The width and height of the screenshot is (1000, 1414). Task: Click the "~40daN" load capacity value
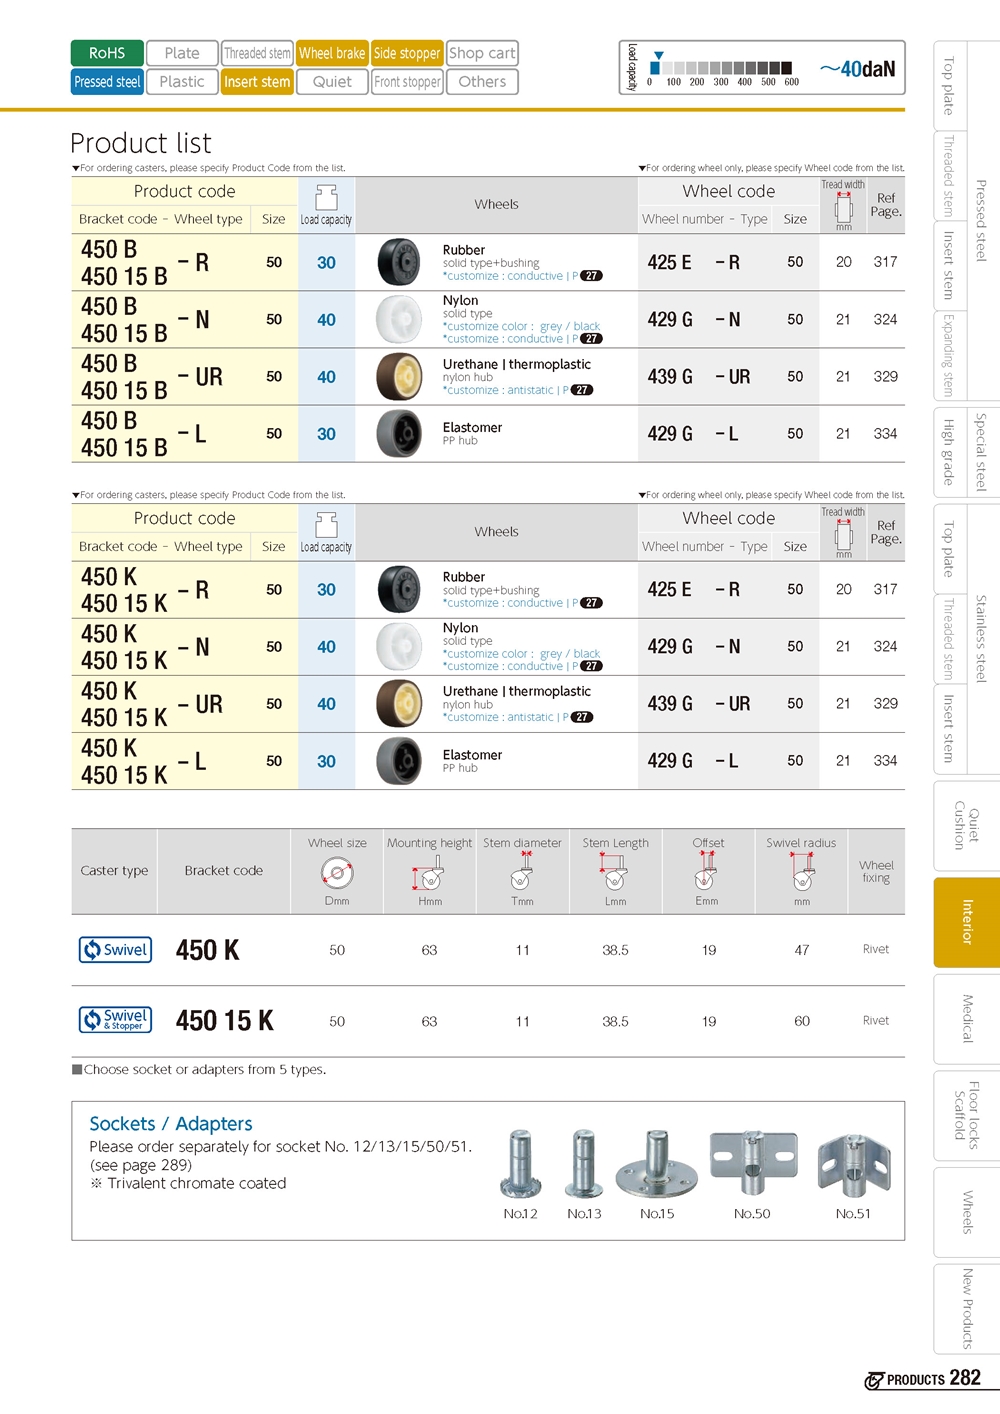[x=858, y=69]
